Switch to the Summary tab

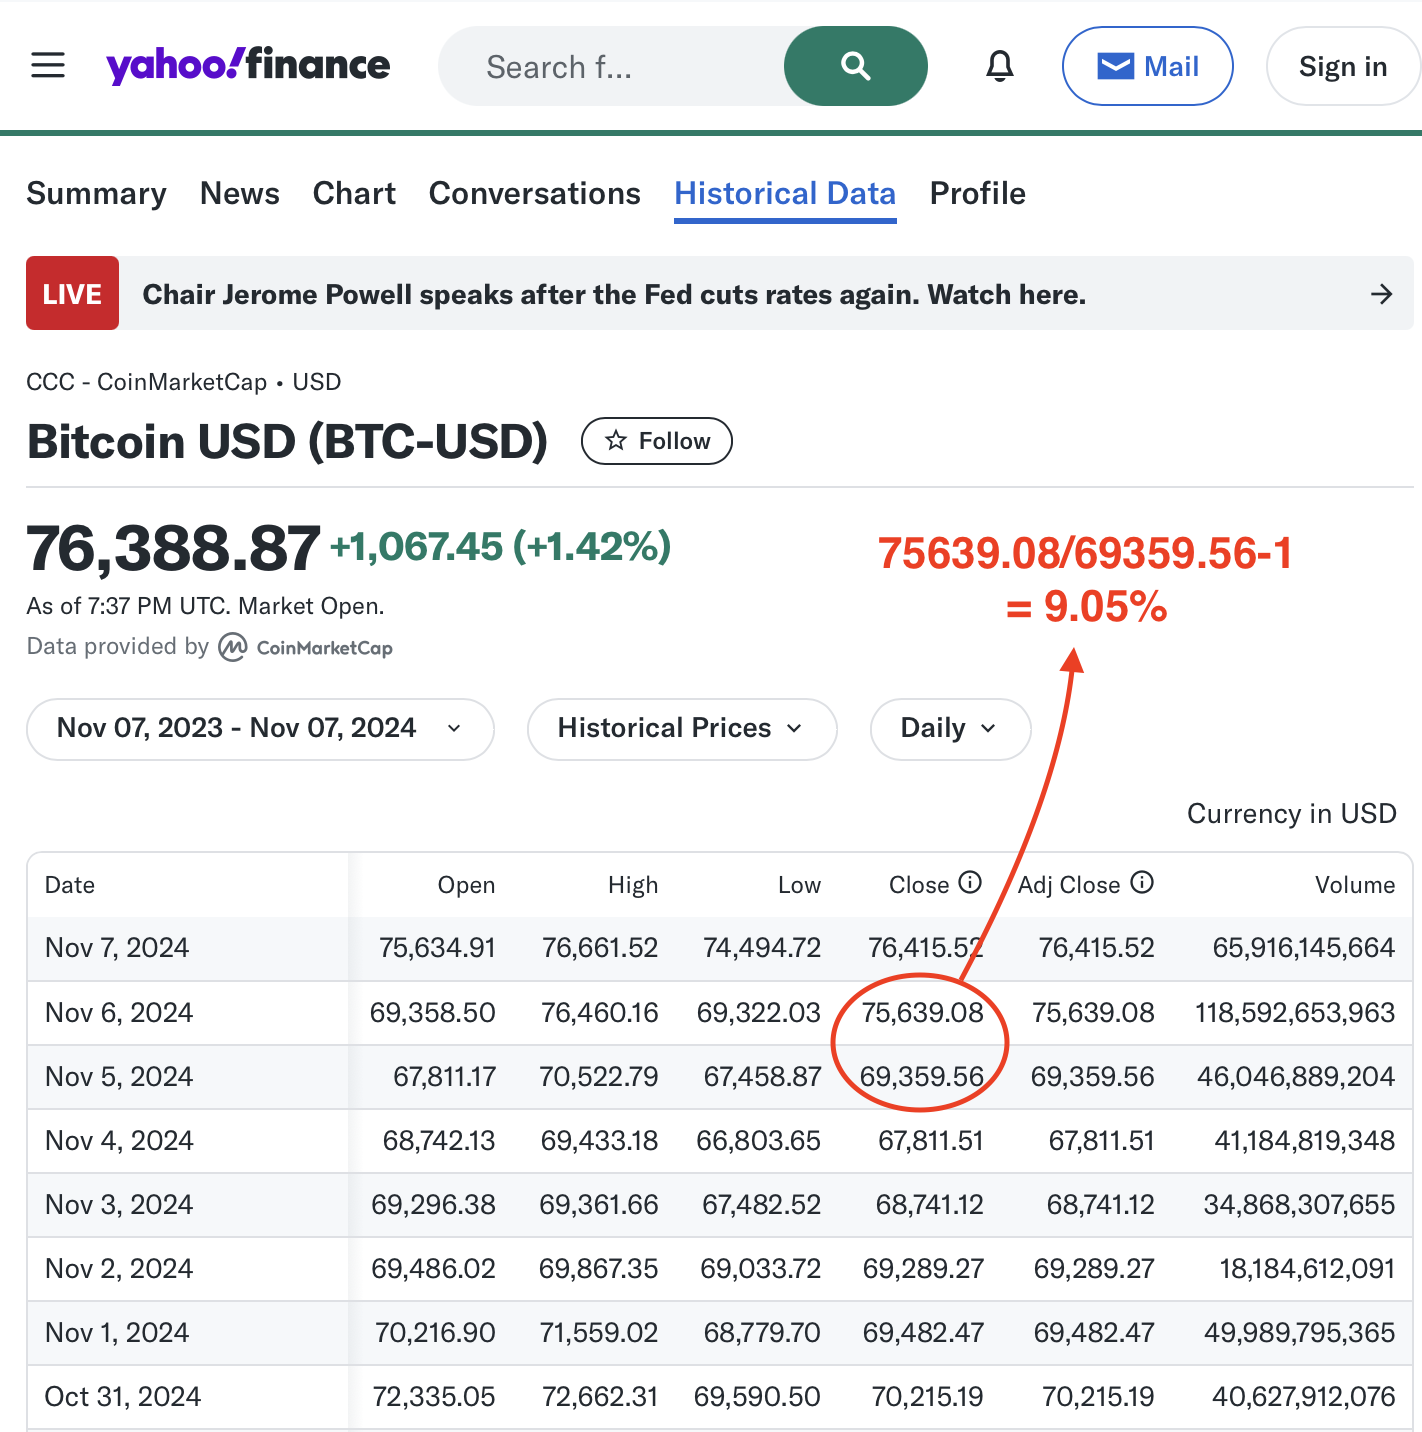(96, 193)
